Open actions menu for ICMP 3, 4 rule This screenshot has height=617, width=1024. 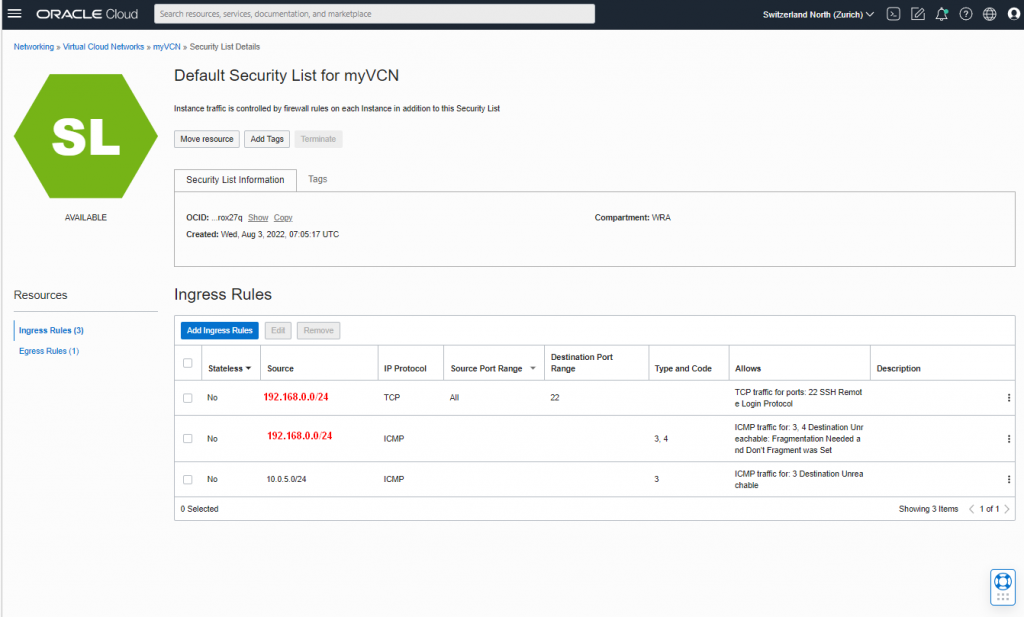tap(1009, 439)
